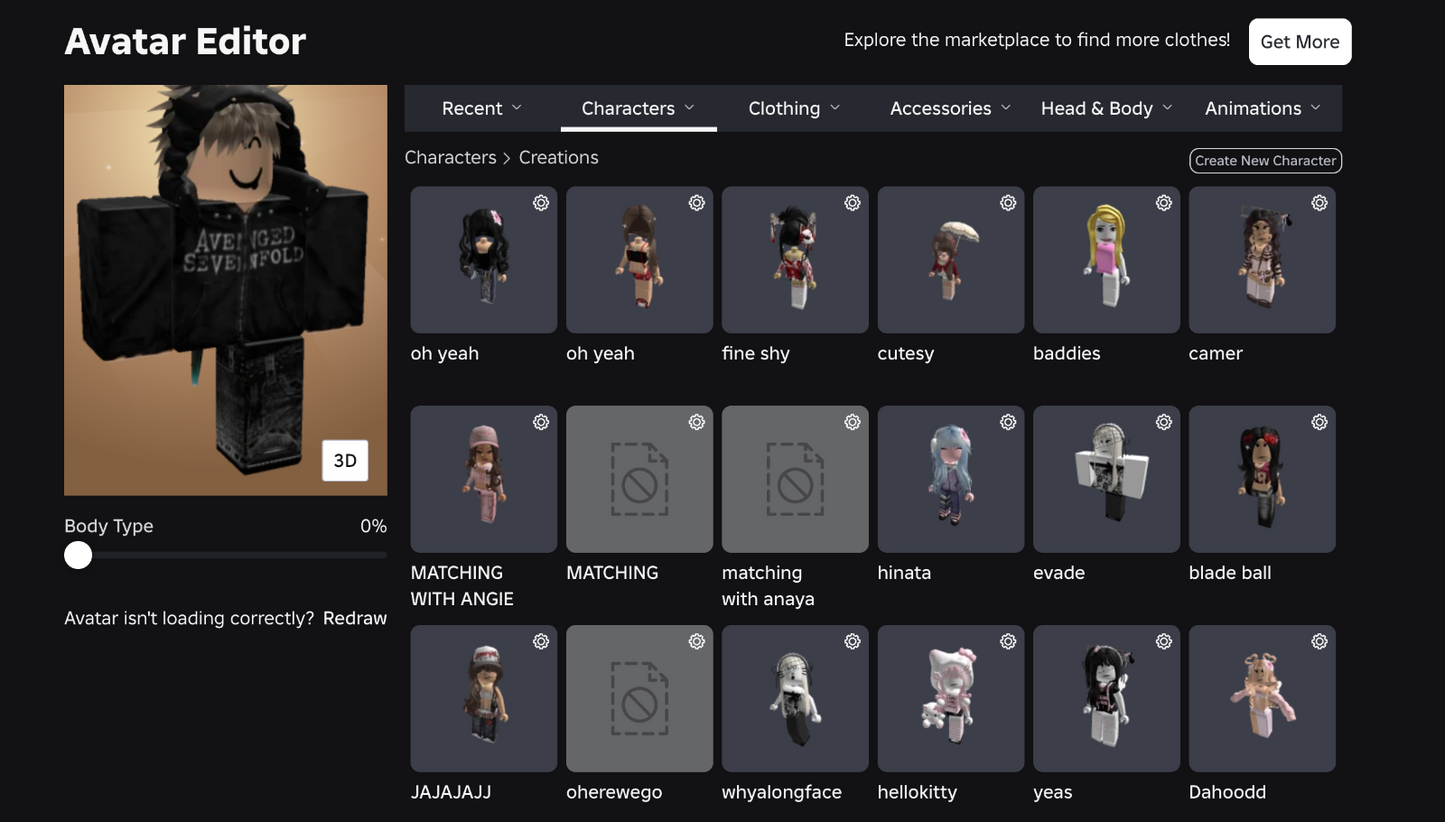Click the Get More button
1445x822 pixels.
[1299, 41]
